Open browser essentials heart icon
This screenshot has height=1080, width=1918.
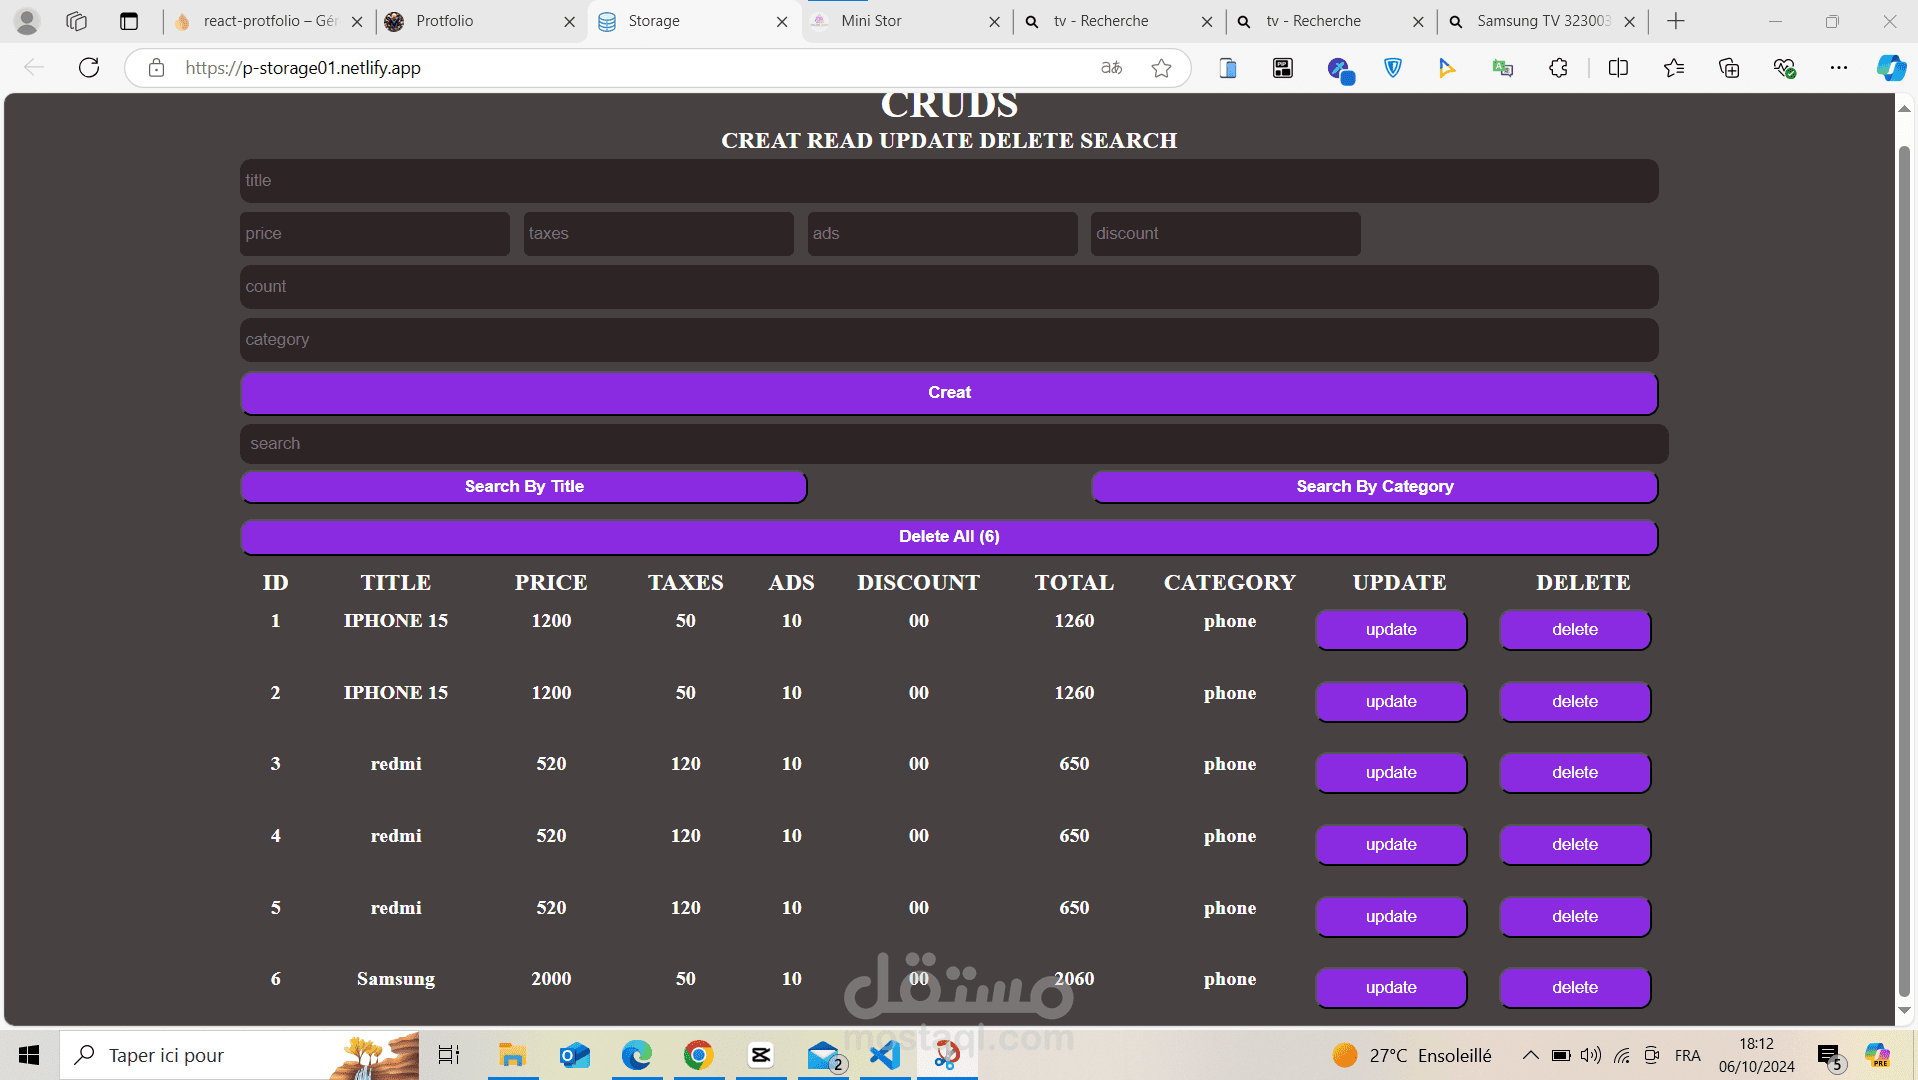point(1785,68)
